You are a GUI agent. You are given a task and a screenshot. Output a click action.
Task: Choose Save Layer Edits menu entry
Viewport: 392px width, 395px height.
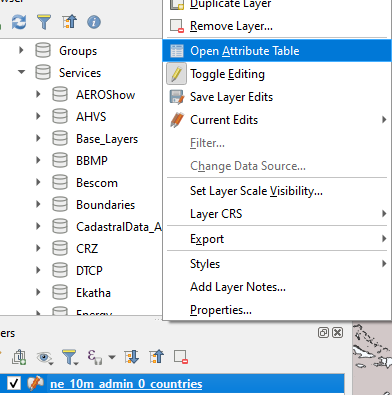277,97
